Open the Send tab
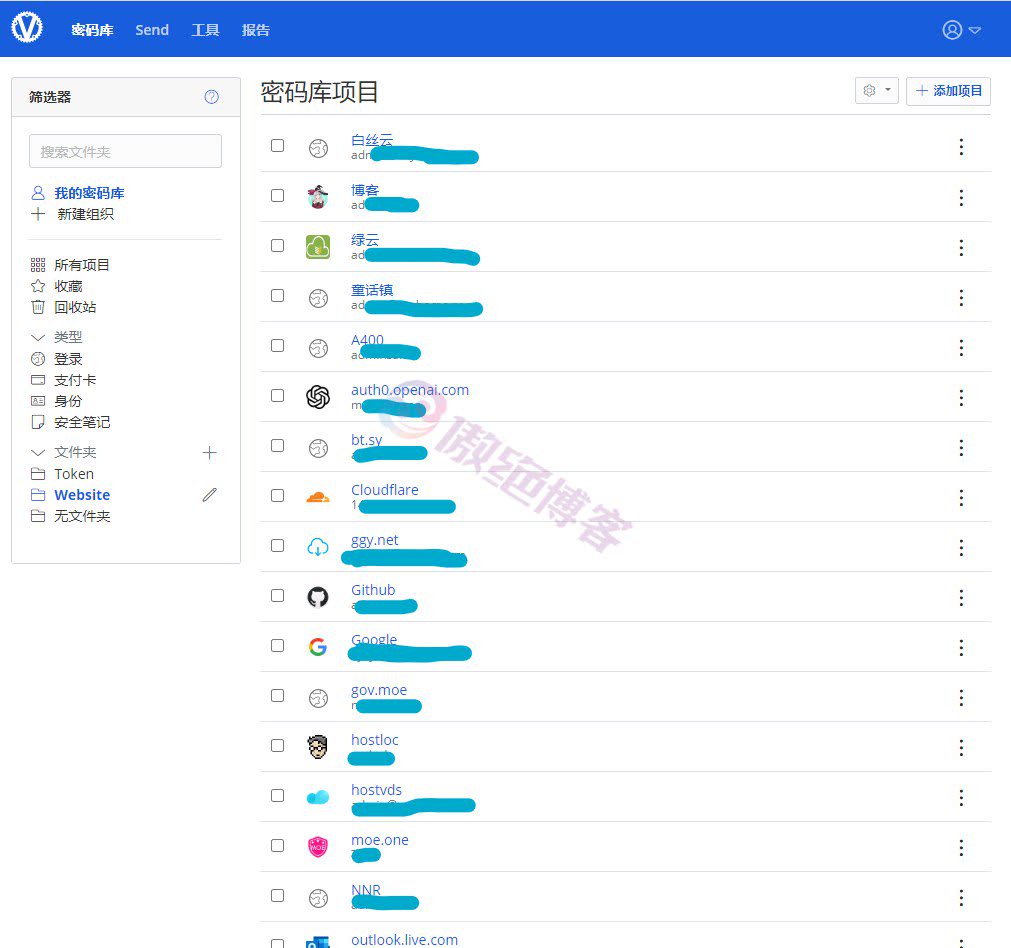Viewport: 1011px width, 948px height. pyautogui.click(x=152, y=30)
